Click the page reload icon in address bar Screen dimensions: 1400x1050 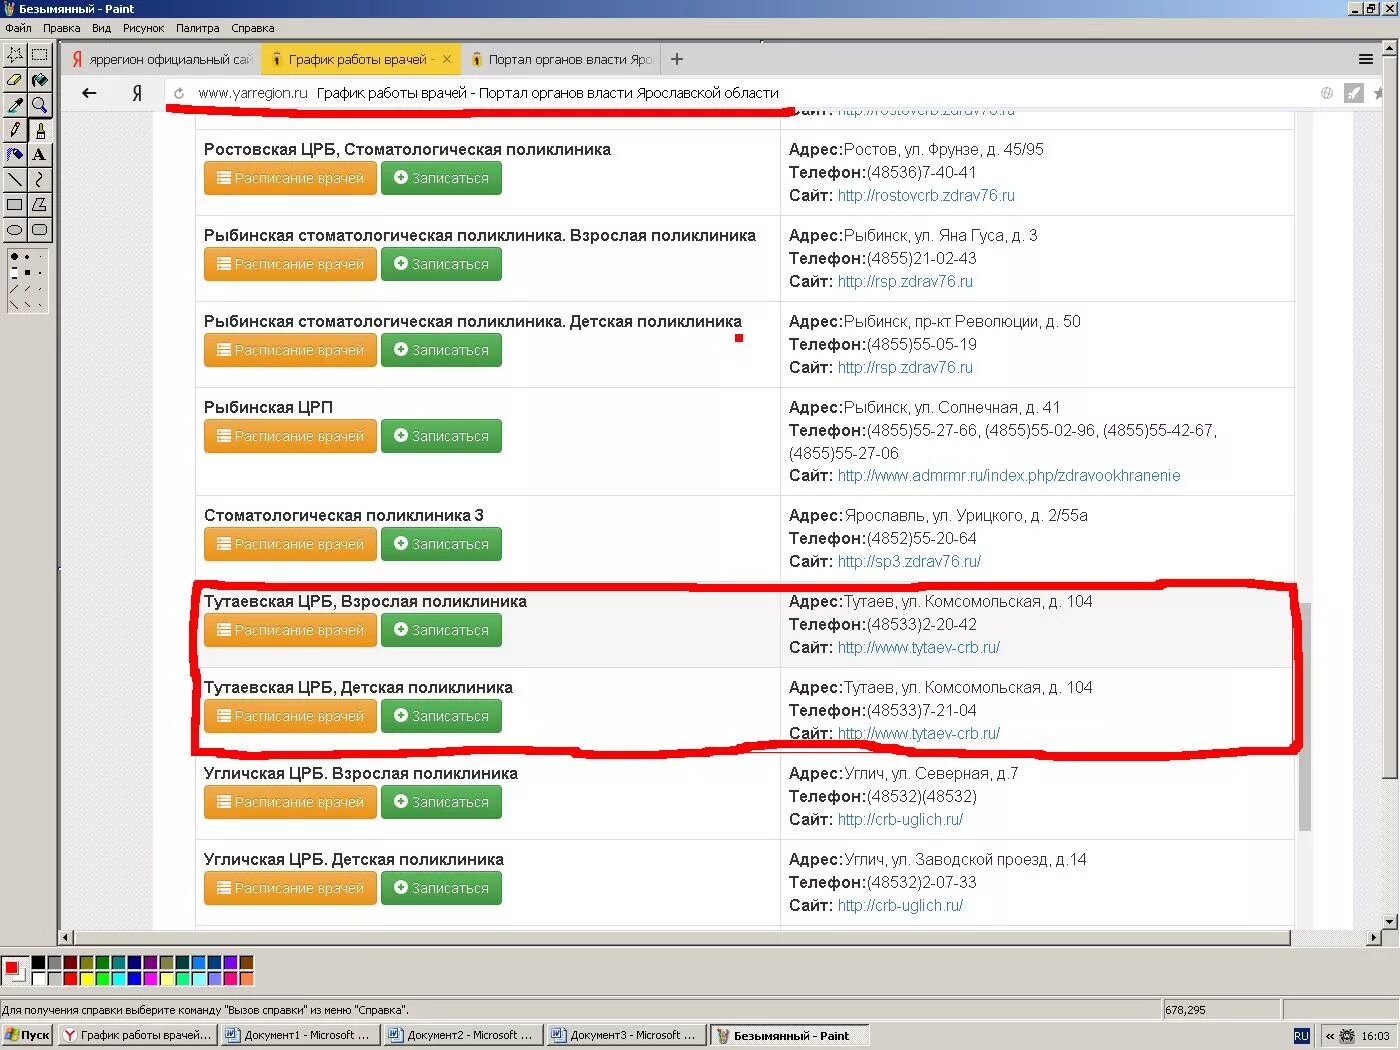(179, 93)
